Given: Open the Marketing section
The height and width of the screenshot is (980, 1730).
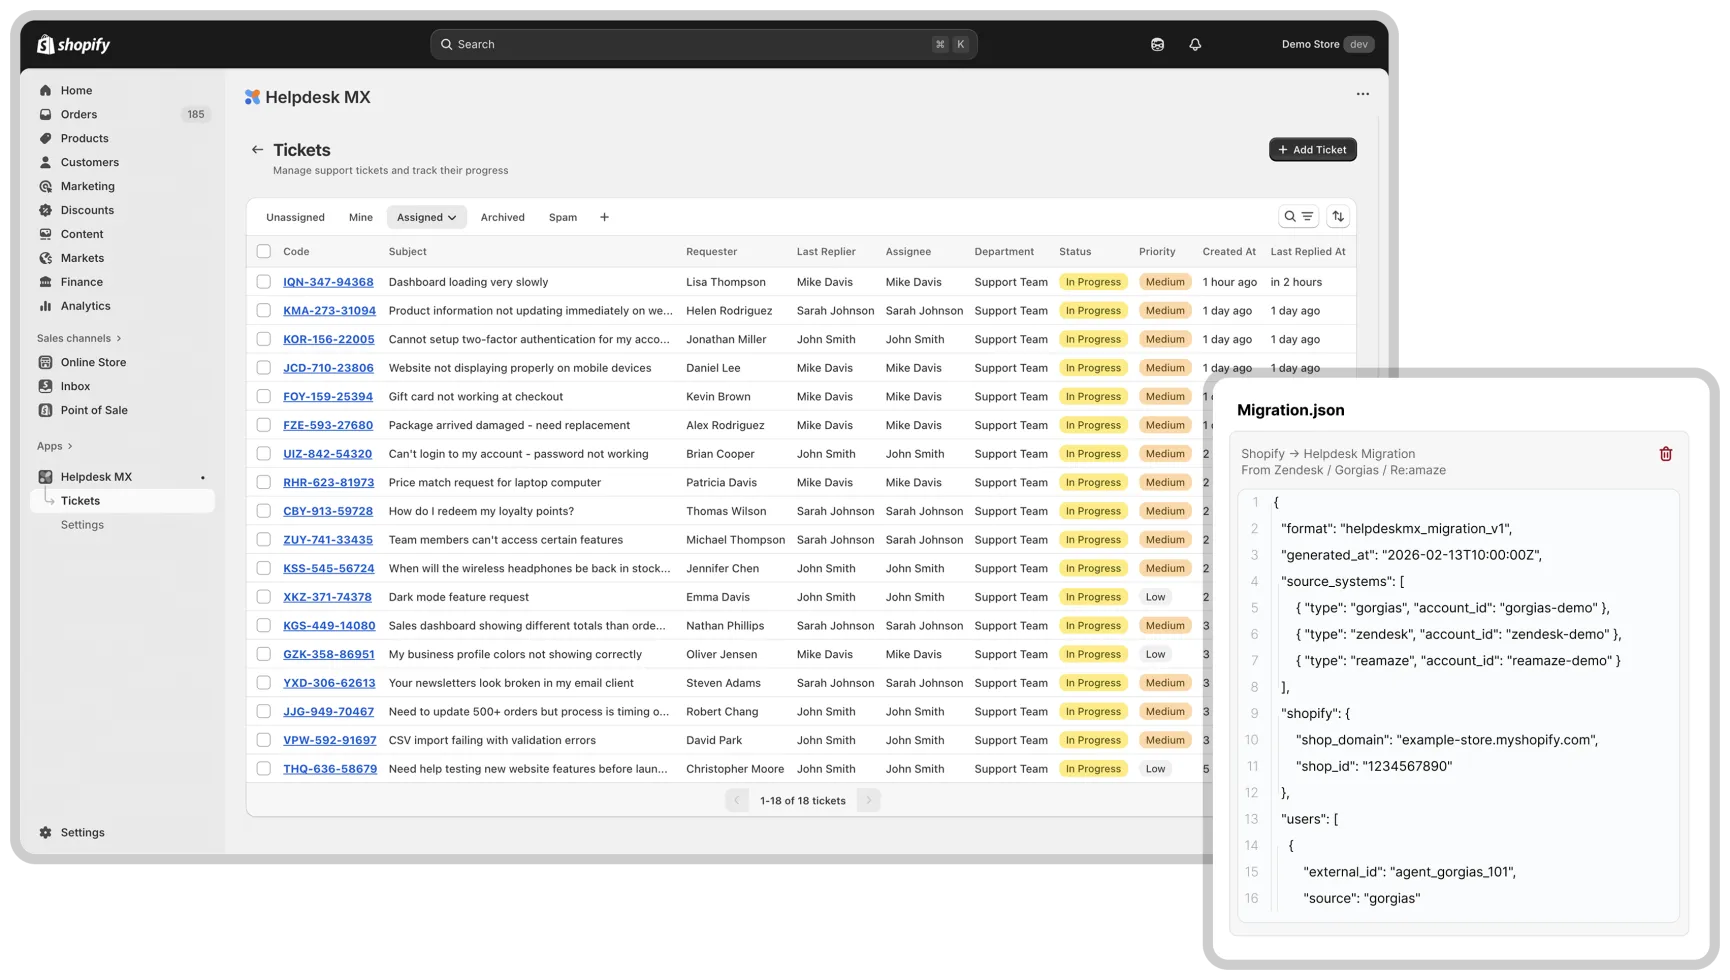Looking at the screenshot, I should coord(88,186).
